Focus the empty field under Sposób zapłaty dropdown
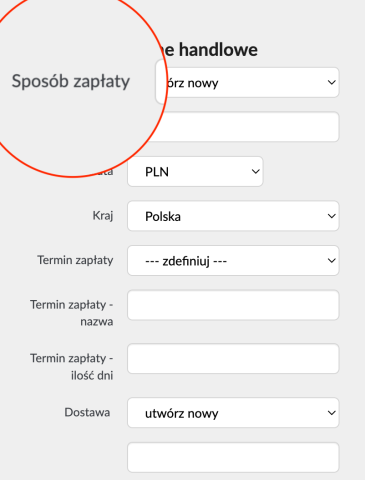This screenshot has width=365, height=480. pos(247,127)
